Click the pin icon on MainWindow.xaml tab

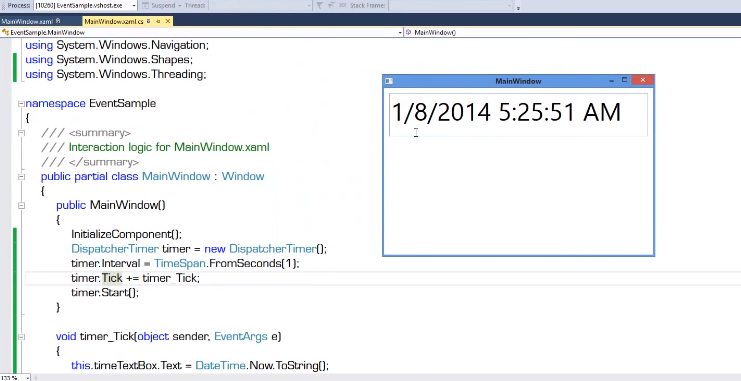point(58,21)
